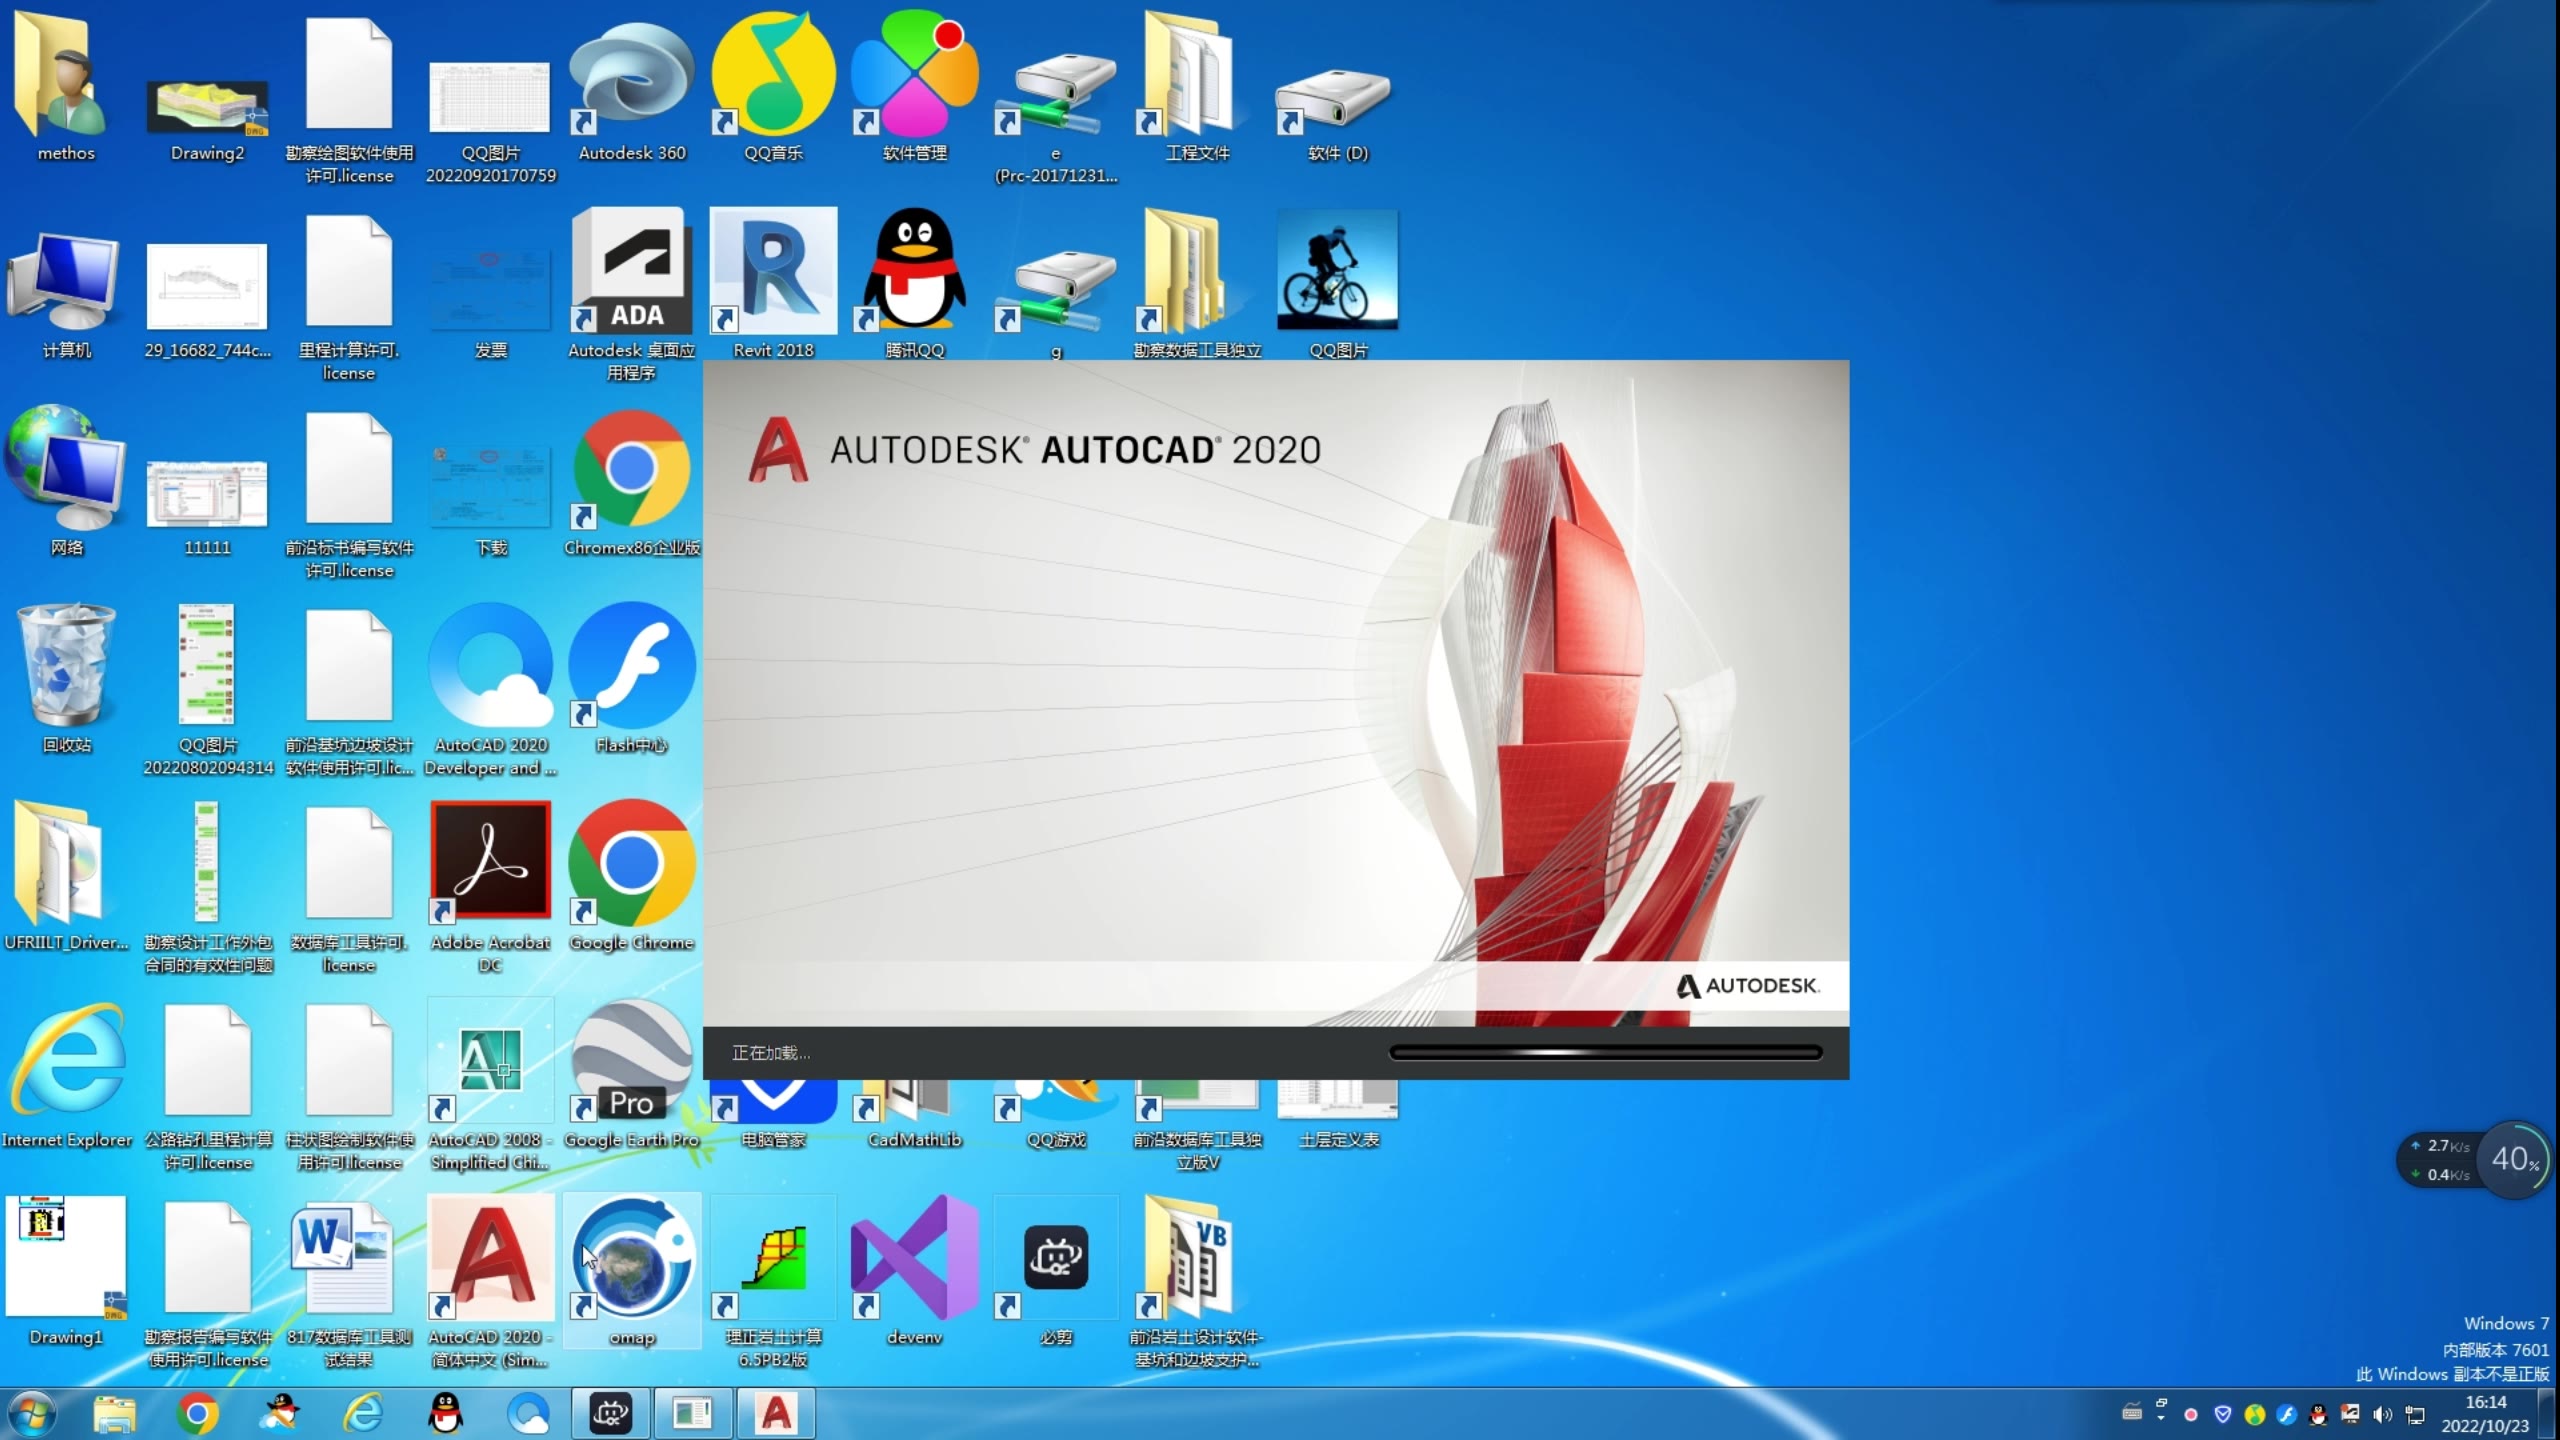Click AutoCAD splash loading progress bar

click(x=1606, y=1052)
